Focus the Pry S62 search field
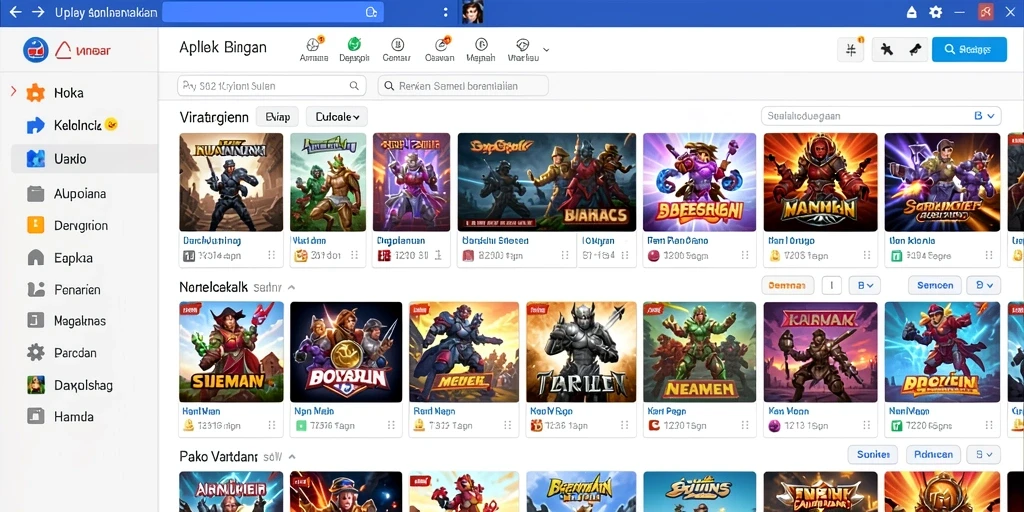The image size is (1024, 512). pos(271,86)
